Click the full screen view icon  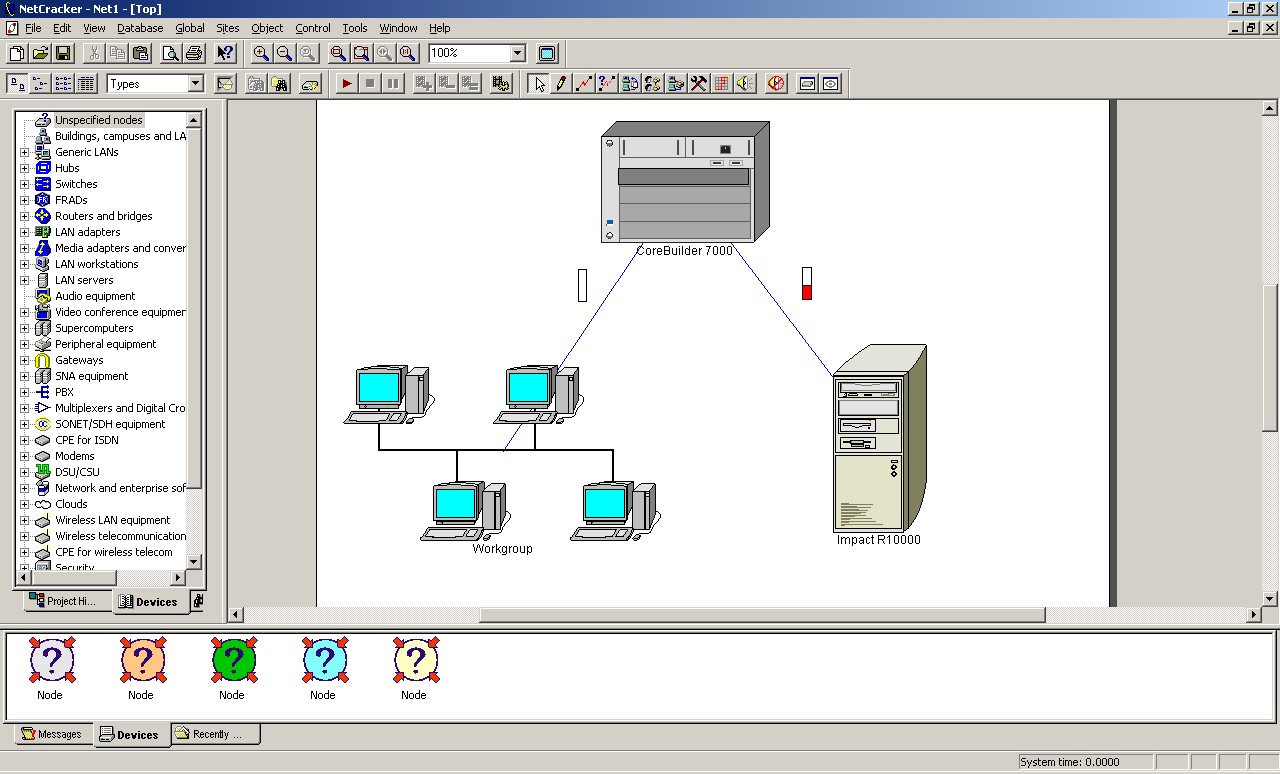tap(547, 54)
